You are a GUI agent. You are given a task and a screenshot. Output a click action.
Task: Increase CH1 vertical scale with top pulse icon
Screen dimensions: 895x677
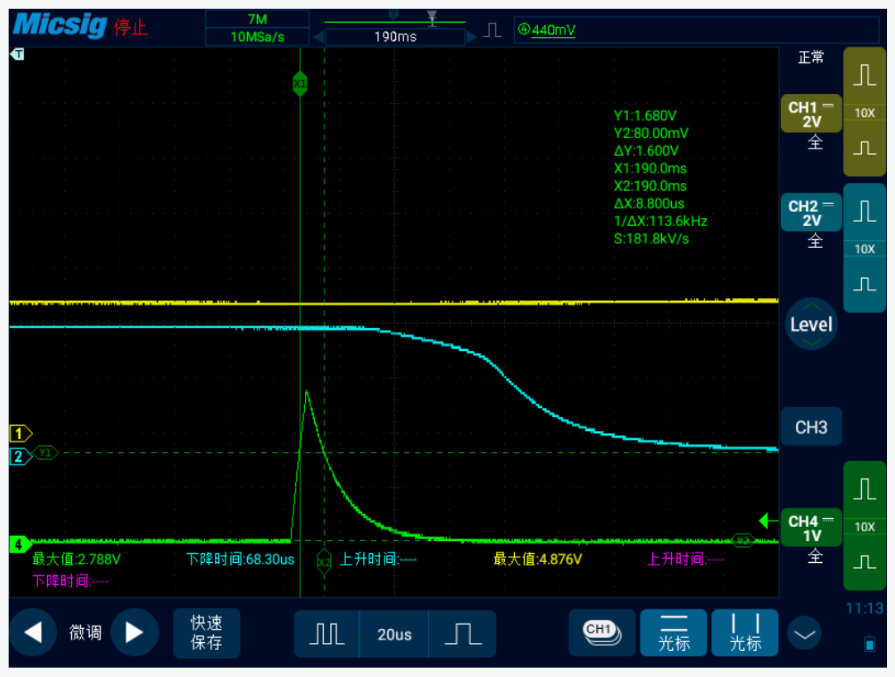(864, 78)
